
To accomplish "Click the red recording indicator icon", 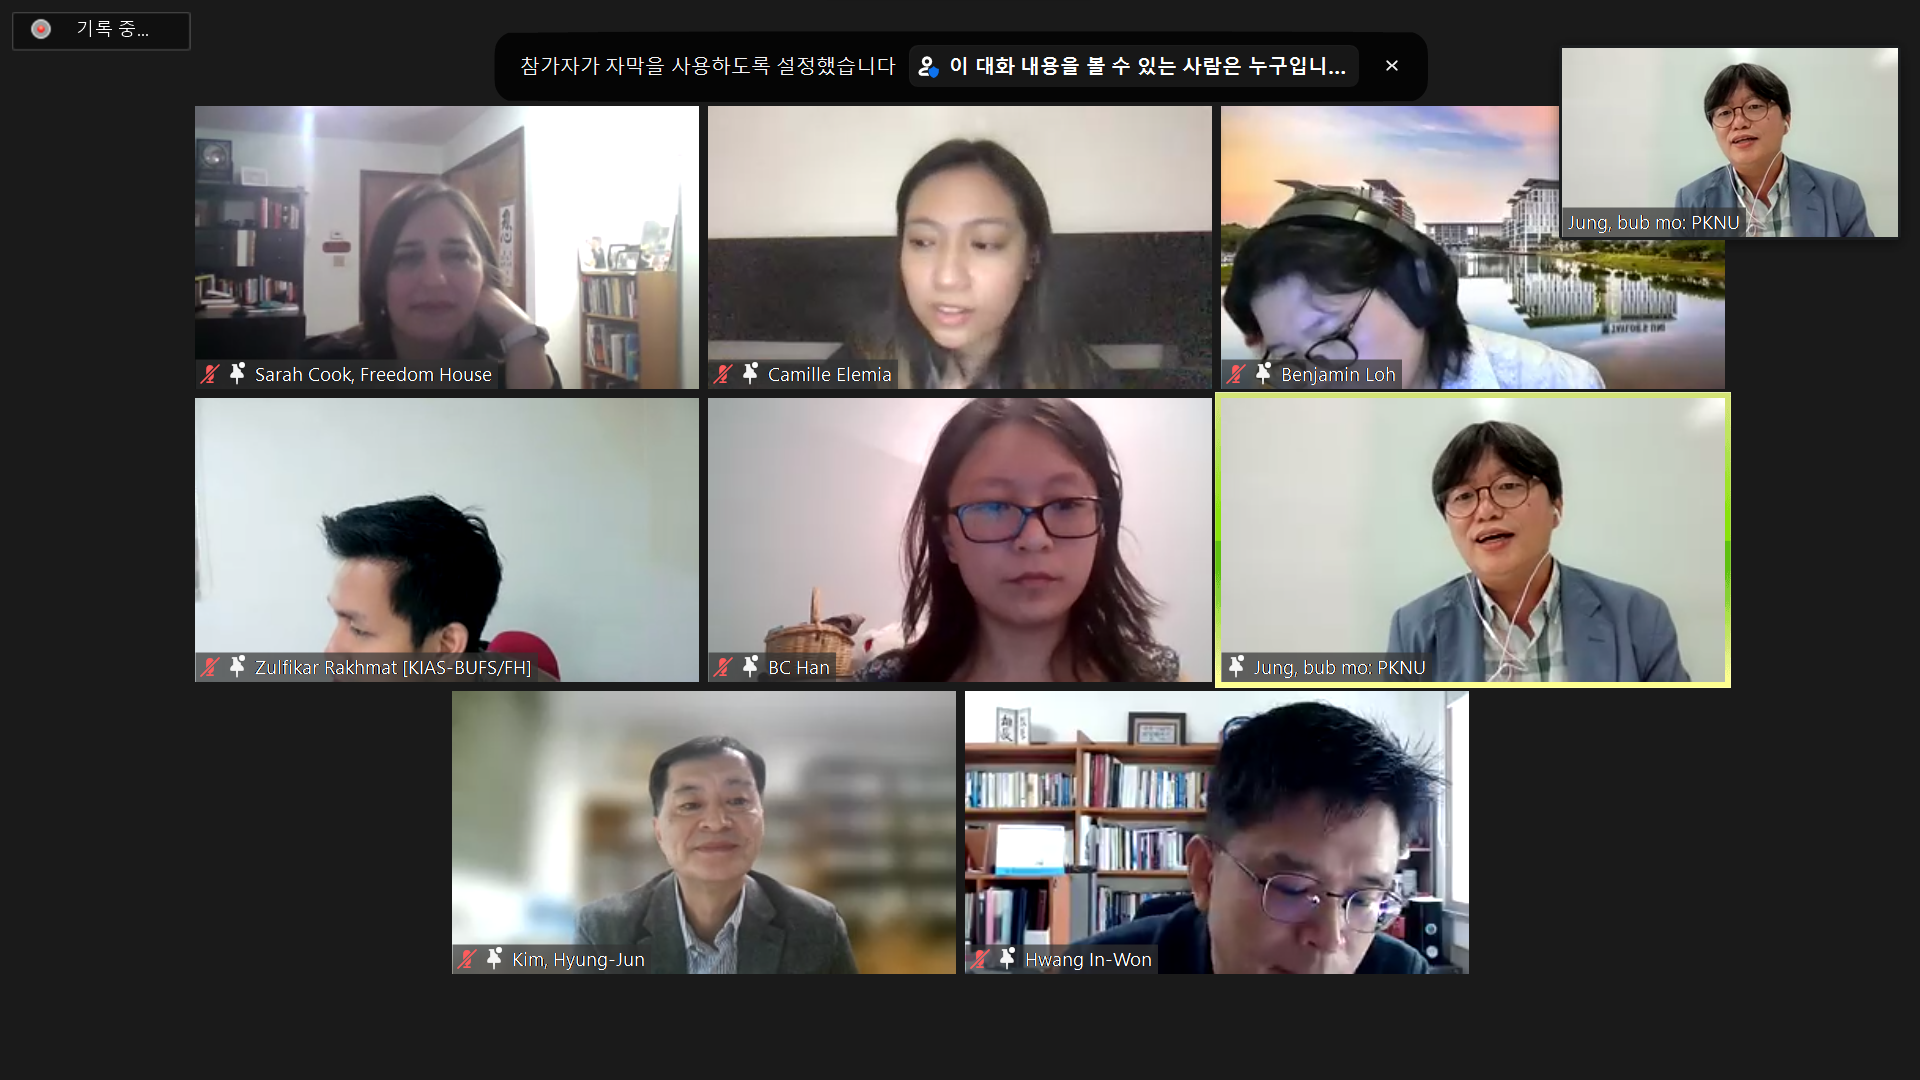I will click(41, 30).
